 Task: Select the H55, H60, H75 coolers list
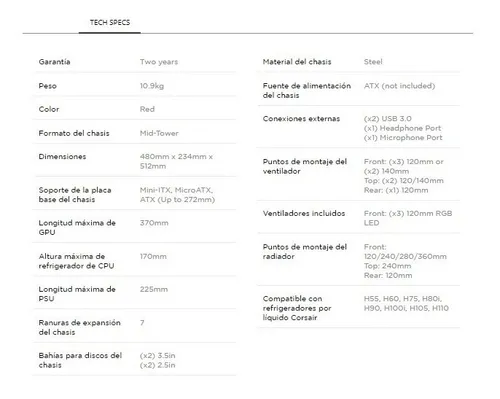[x=406, y=303]
